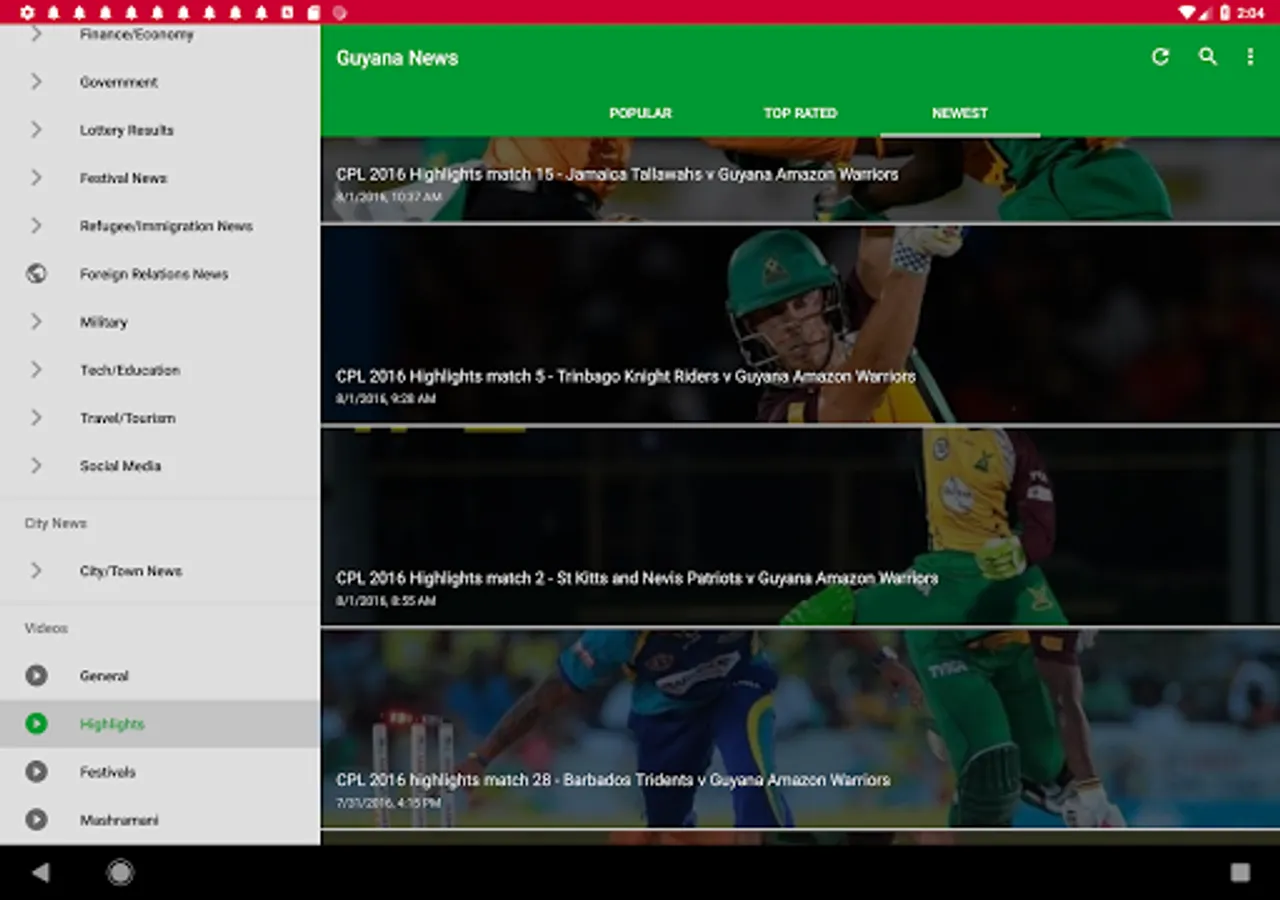Tap the play icon next to General
This screenshot has width=1280, height=900.
tap(36, 675)
